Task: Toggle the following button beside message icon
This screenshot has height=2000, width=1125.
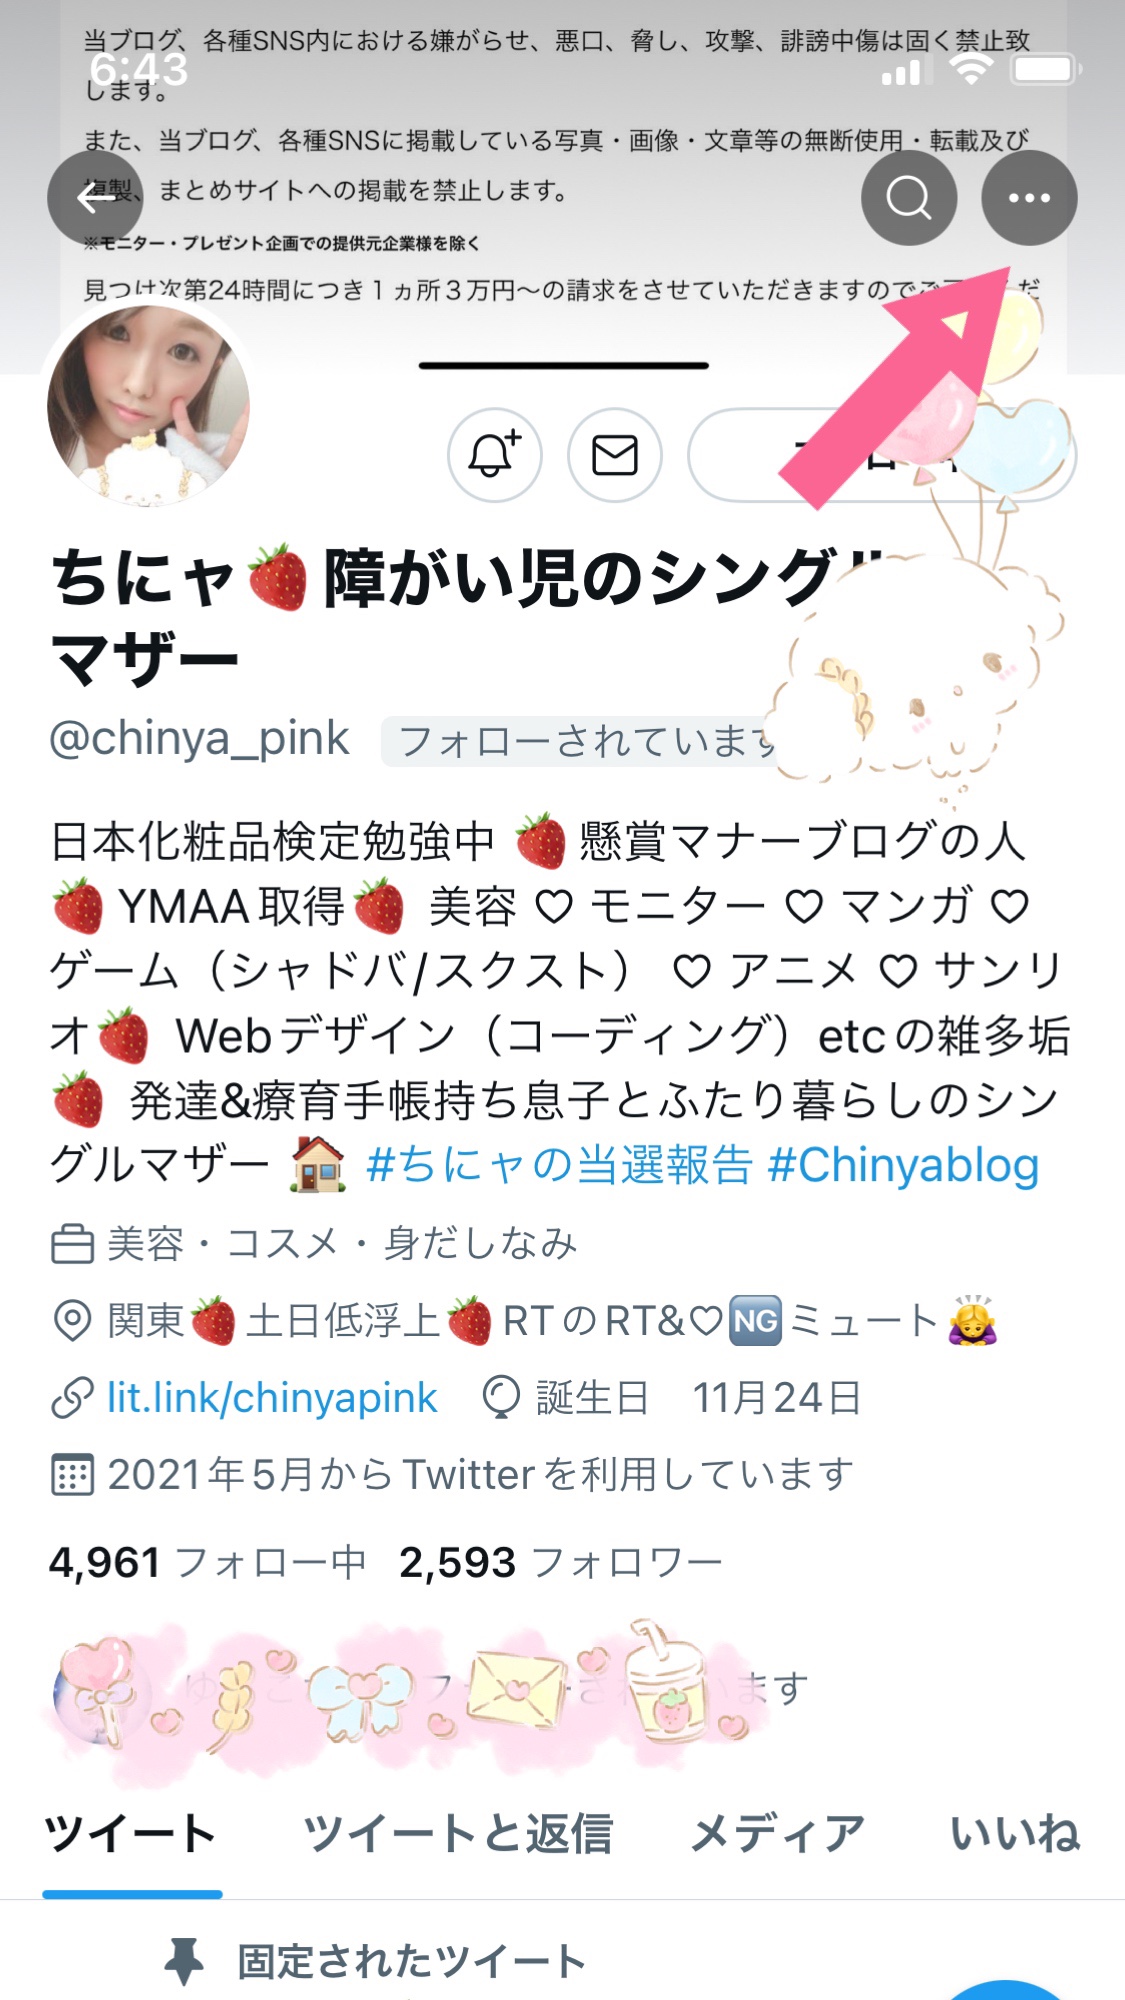Action: point(882,455)
